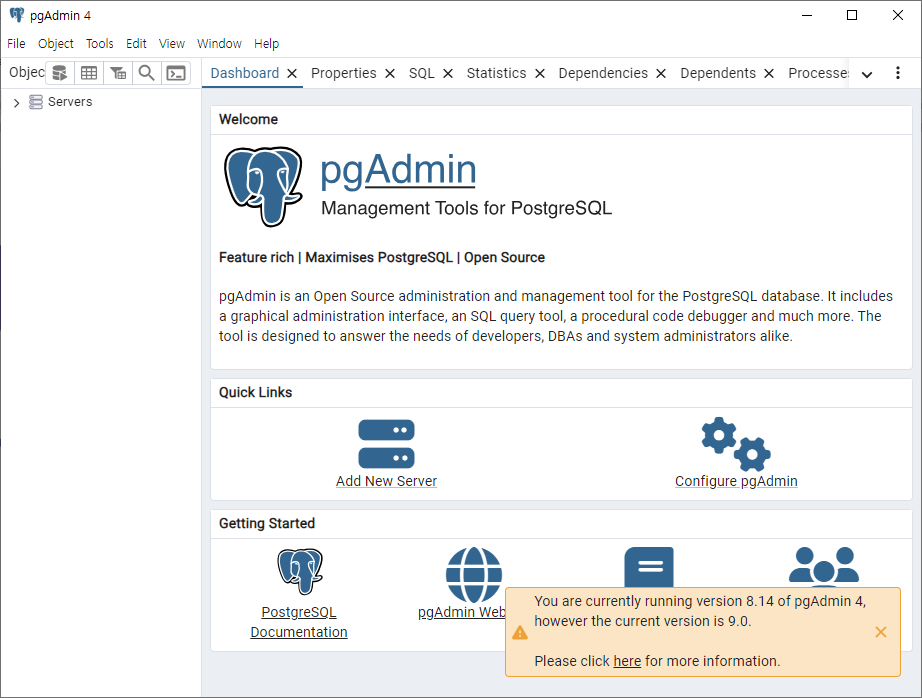Open the PostgreSQL Documentation link
Screen dimensions: 922x698
[x=299, y=622]
